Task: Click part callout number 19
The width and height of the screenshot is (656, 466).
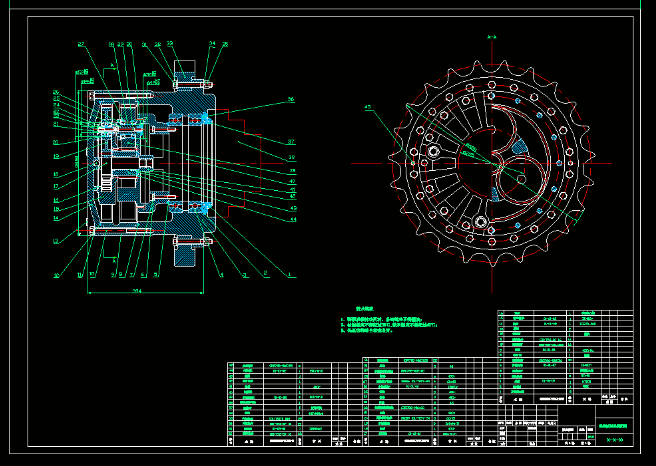Action: pyautogui.click(x=56, y=157)
